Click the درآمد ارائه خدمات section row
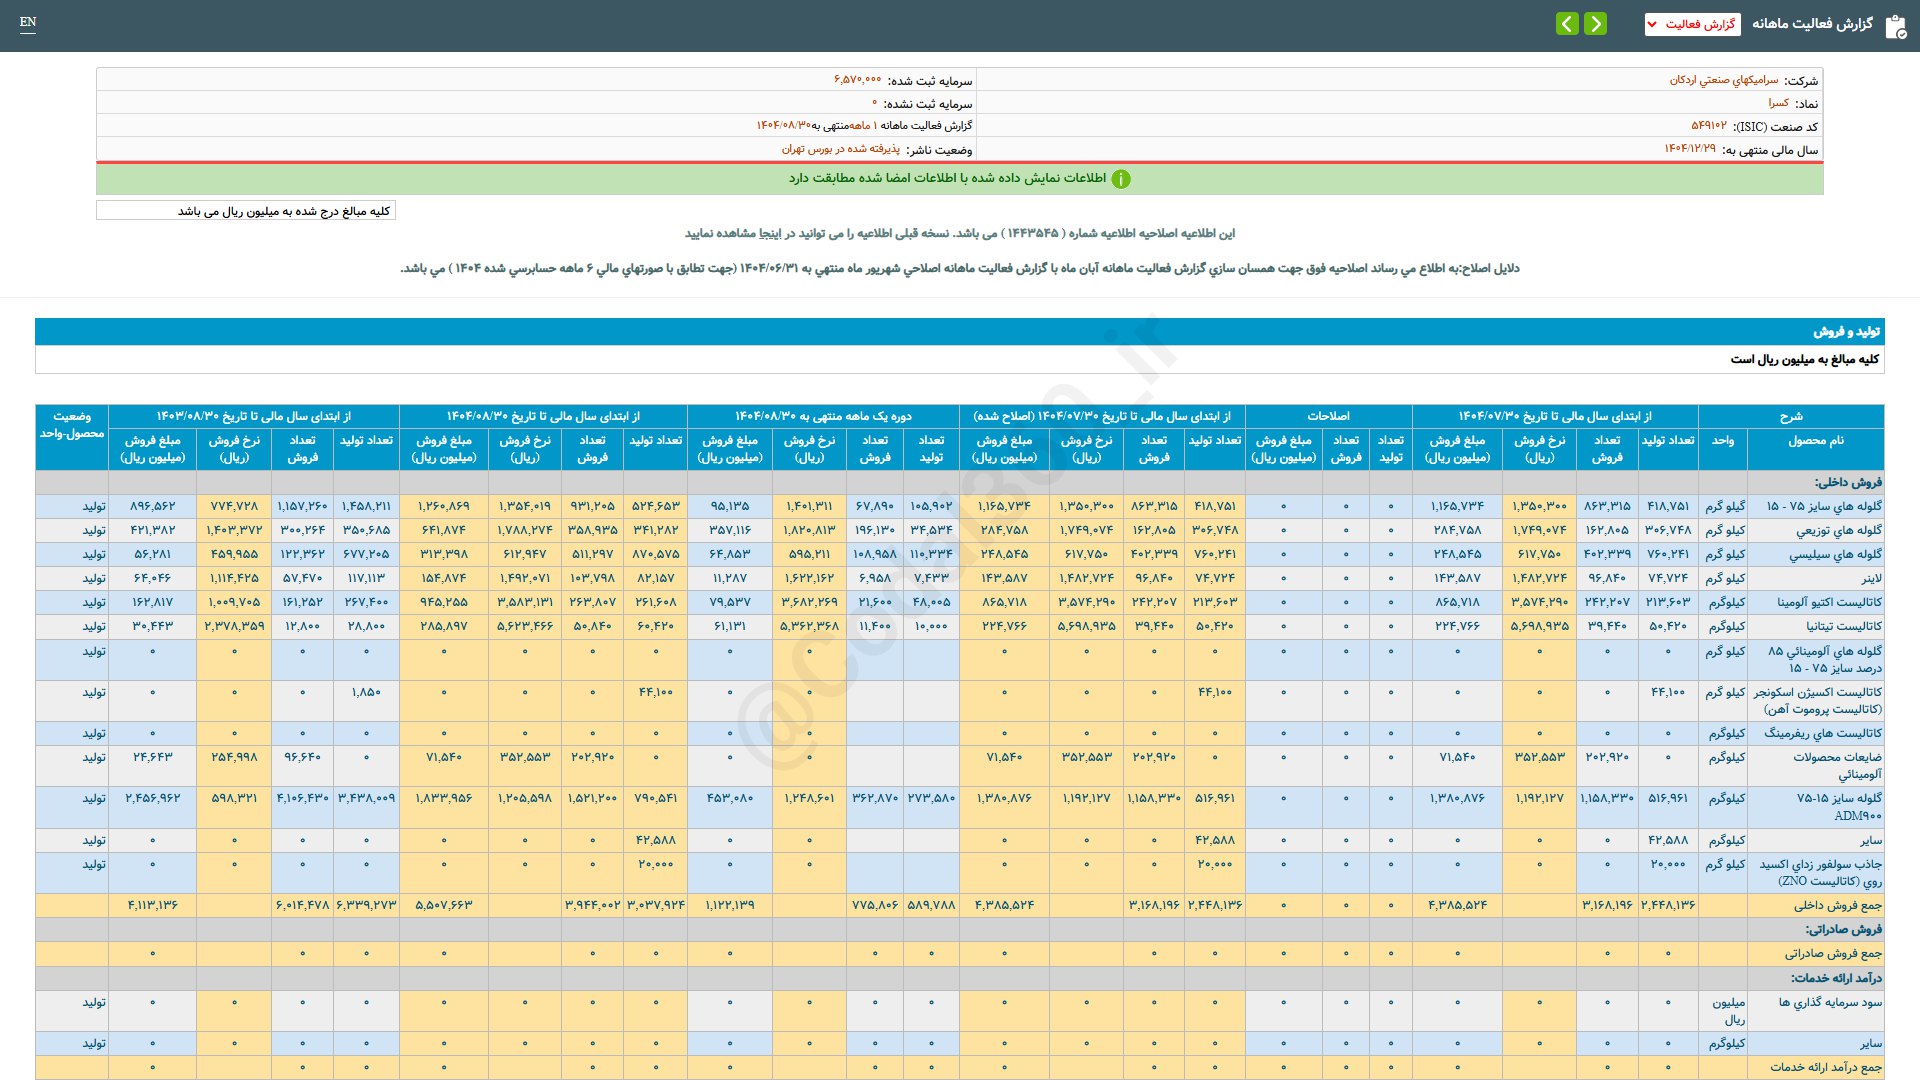The height and width of the screenshot is (1080, 1920). [x=1836, y=978]
